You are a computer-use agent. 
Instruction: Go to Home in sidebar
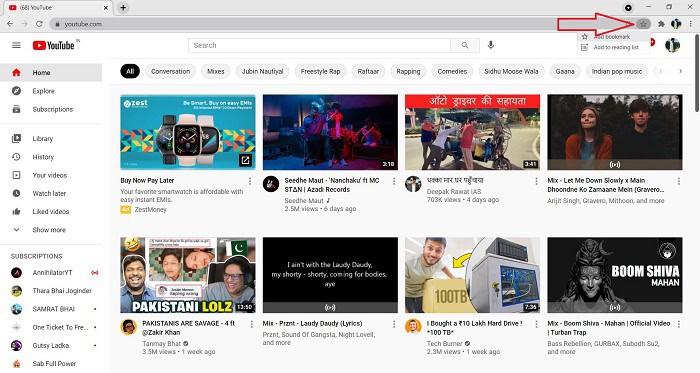[x=51, y=73]
